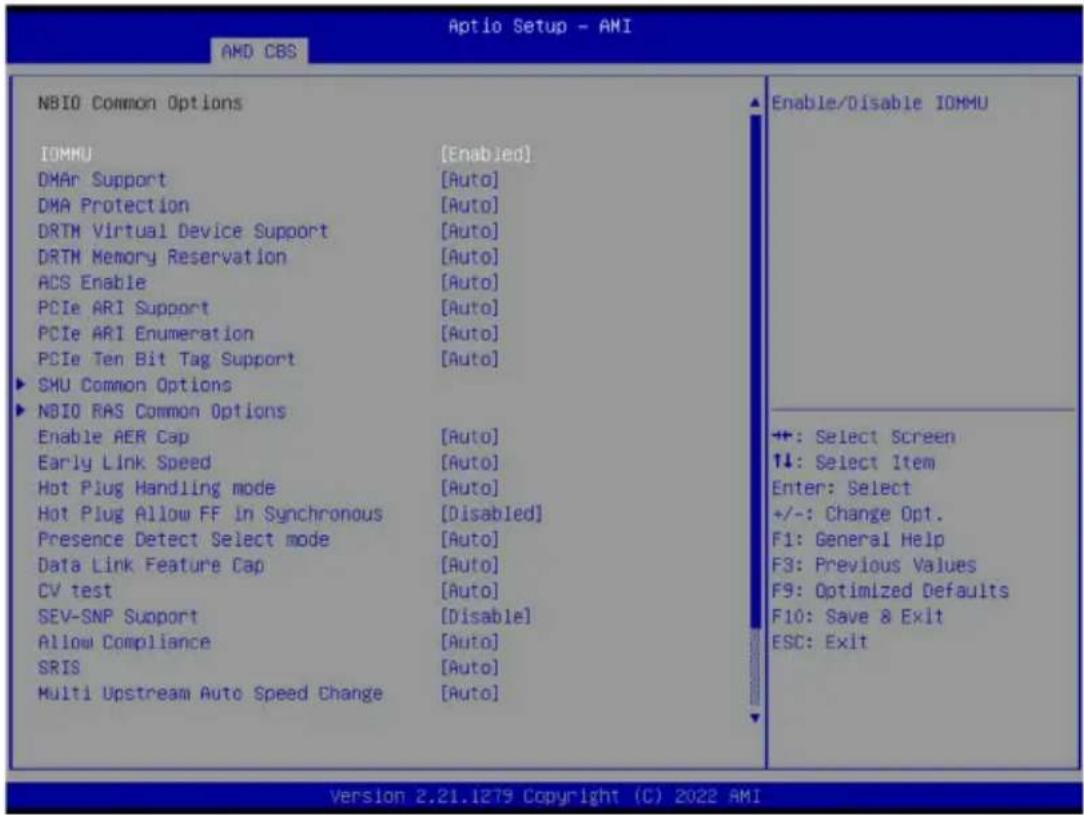The image size is (1084, 815).
Task: Change Enable AER Cap value
Action: [469, 437]
